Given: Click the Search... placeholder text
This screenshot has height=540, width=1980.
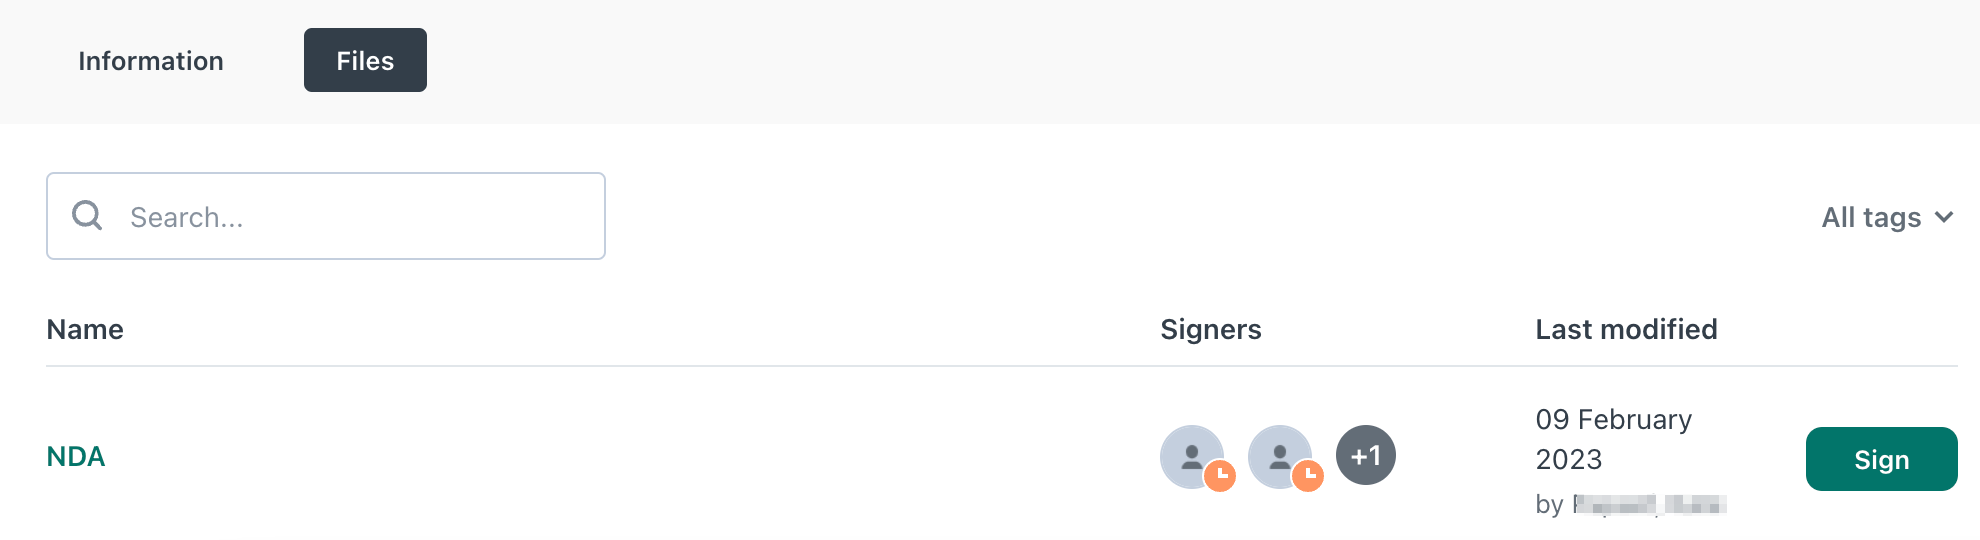Looking at the screenshot, I should 187,217.
